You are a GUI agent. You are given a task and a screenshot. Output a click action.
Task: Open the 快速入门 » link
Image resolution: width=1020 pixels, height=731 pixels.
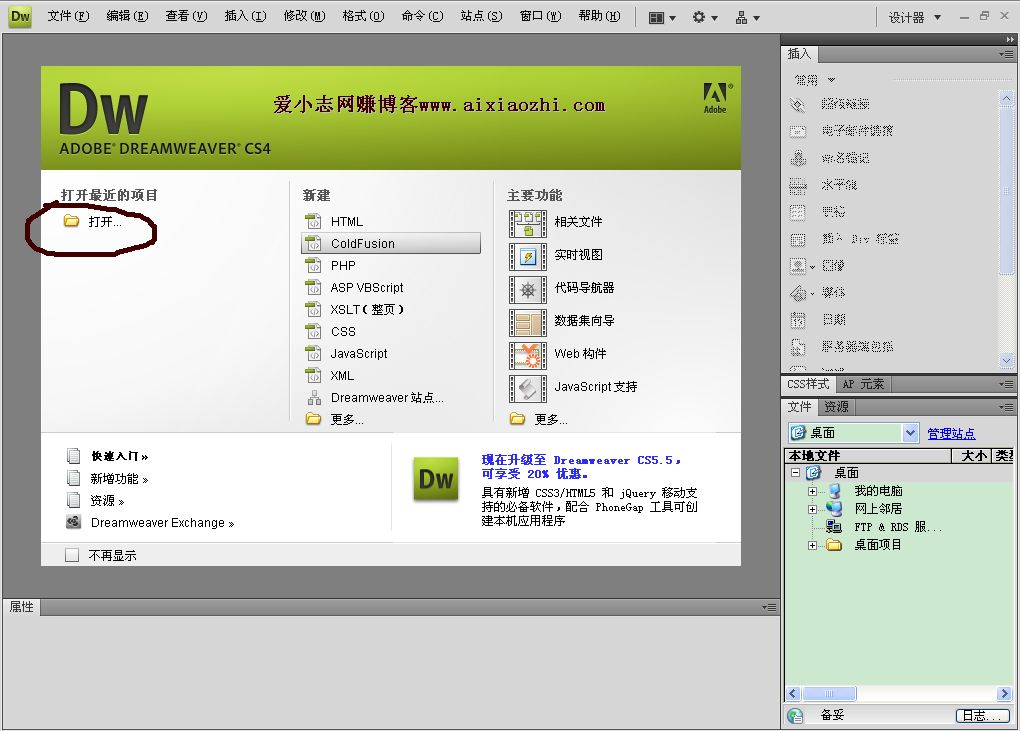(x=120, y=457)
